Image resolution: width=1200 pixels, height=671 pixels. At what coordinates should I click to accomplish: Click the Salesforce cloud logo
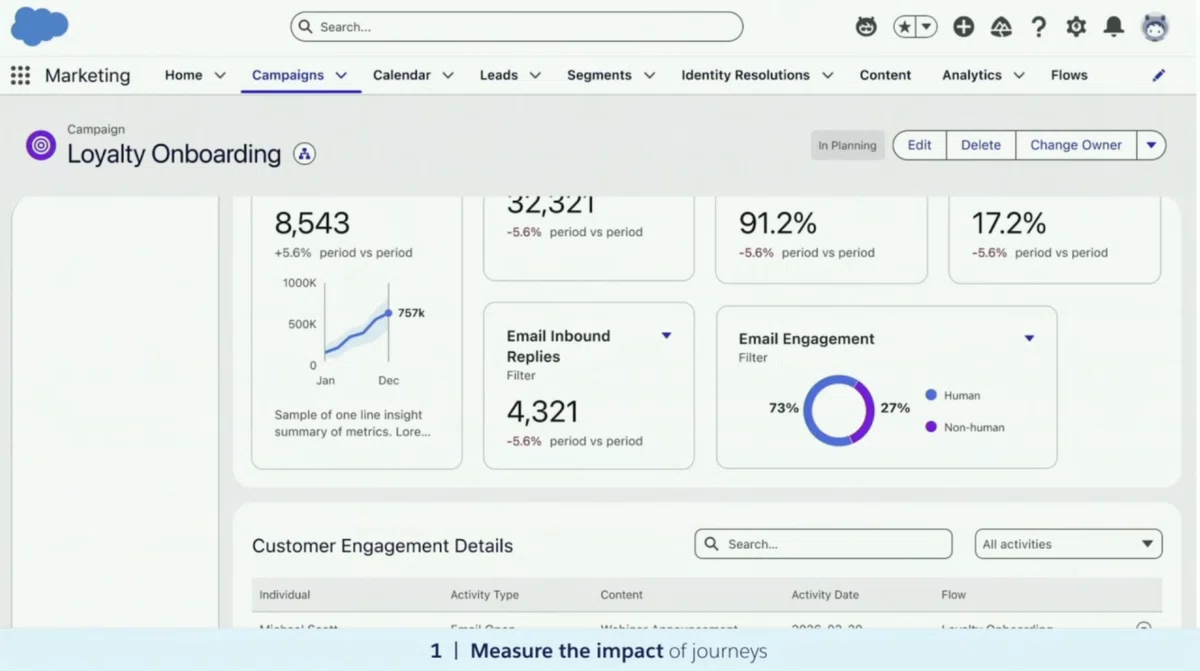39,25
